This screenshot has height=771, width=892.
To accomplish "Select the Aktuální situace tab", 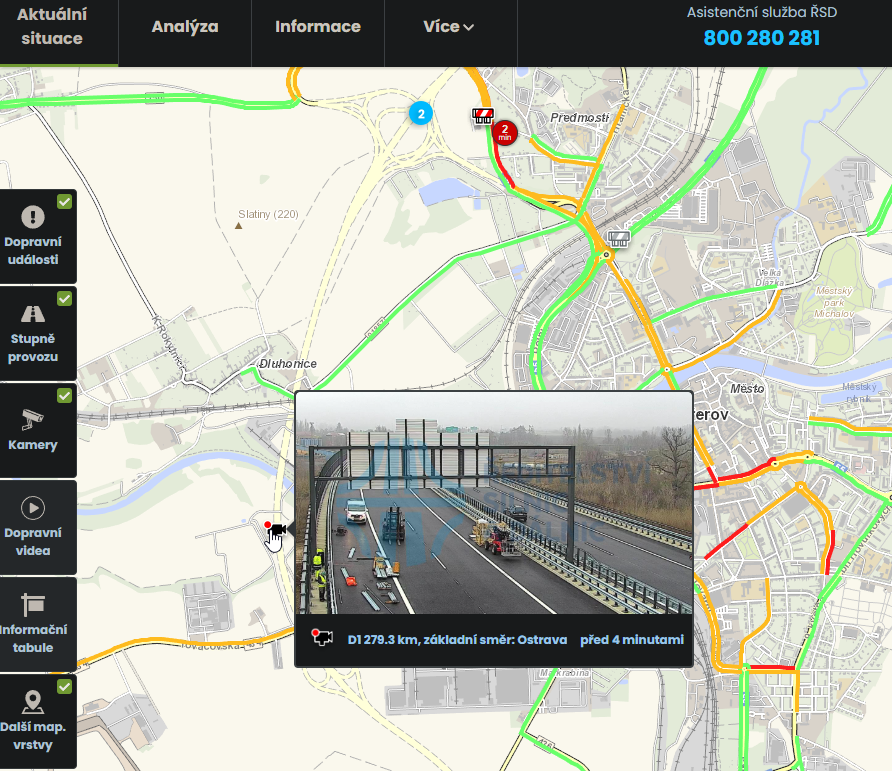I will tap(51, 27).
